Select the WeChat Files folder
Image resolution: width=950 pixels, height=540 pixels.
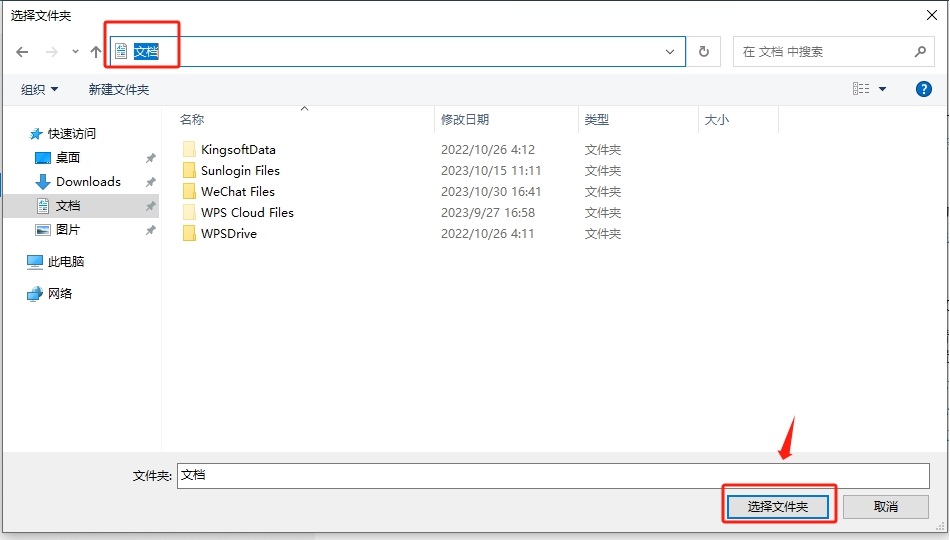[238, 192]
